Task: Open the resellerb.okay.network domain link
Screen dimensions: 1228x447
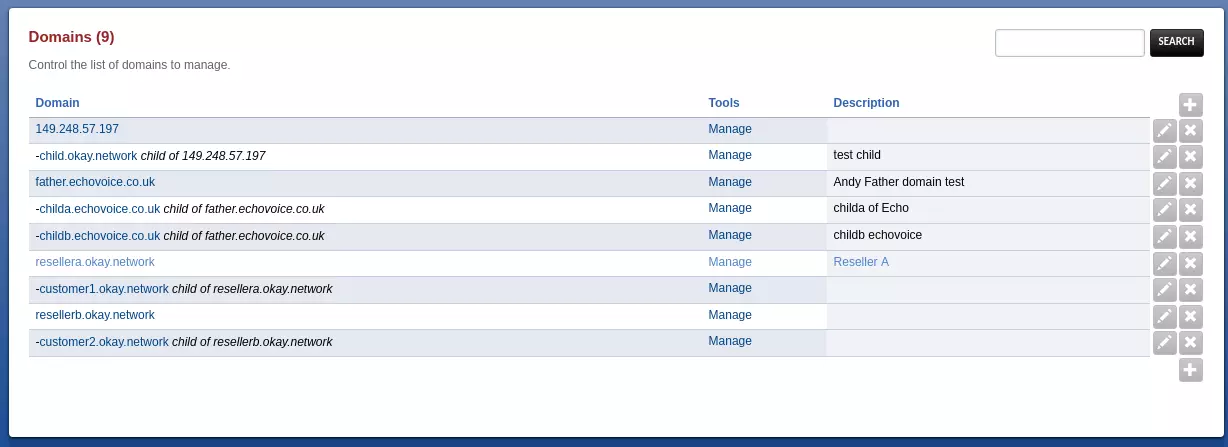Action: pyautogui.click(x=95, y=315)
